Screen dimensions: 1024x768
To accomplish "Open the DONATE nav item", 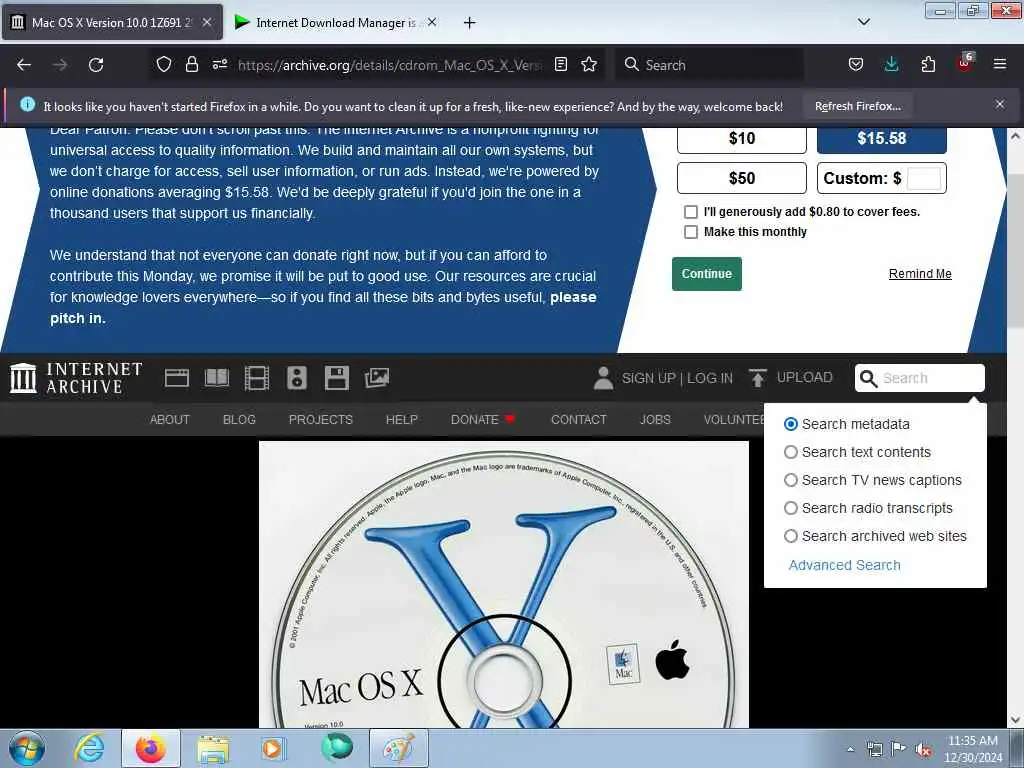I will pyautogui.click(x=483, y=419).
